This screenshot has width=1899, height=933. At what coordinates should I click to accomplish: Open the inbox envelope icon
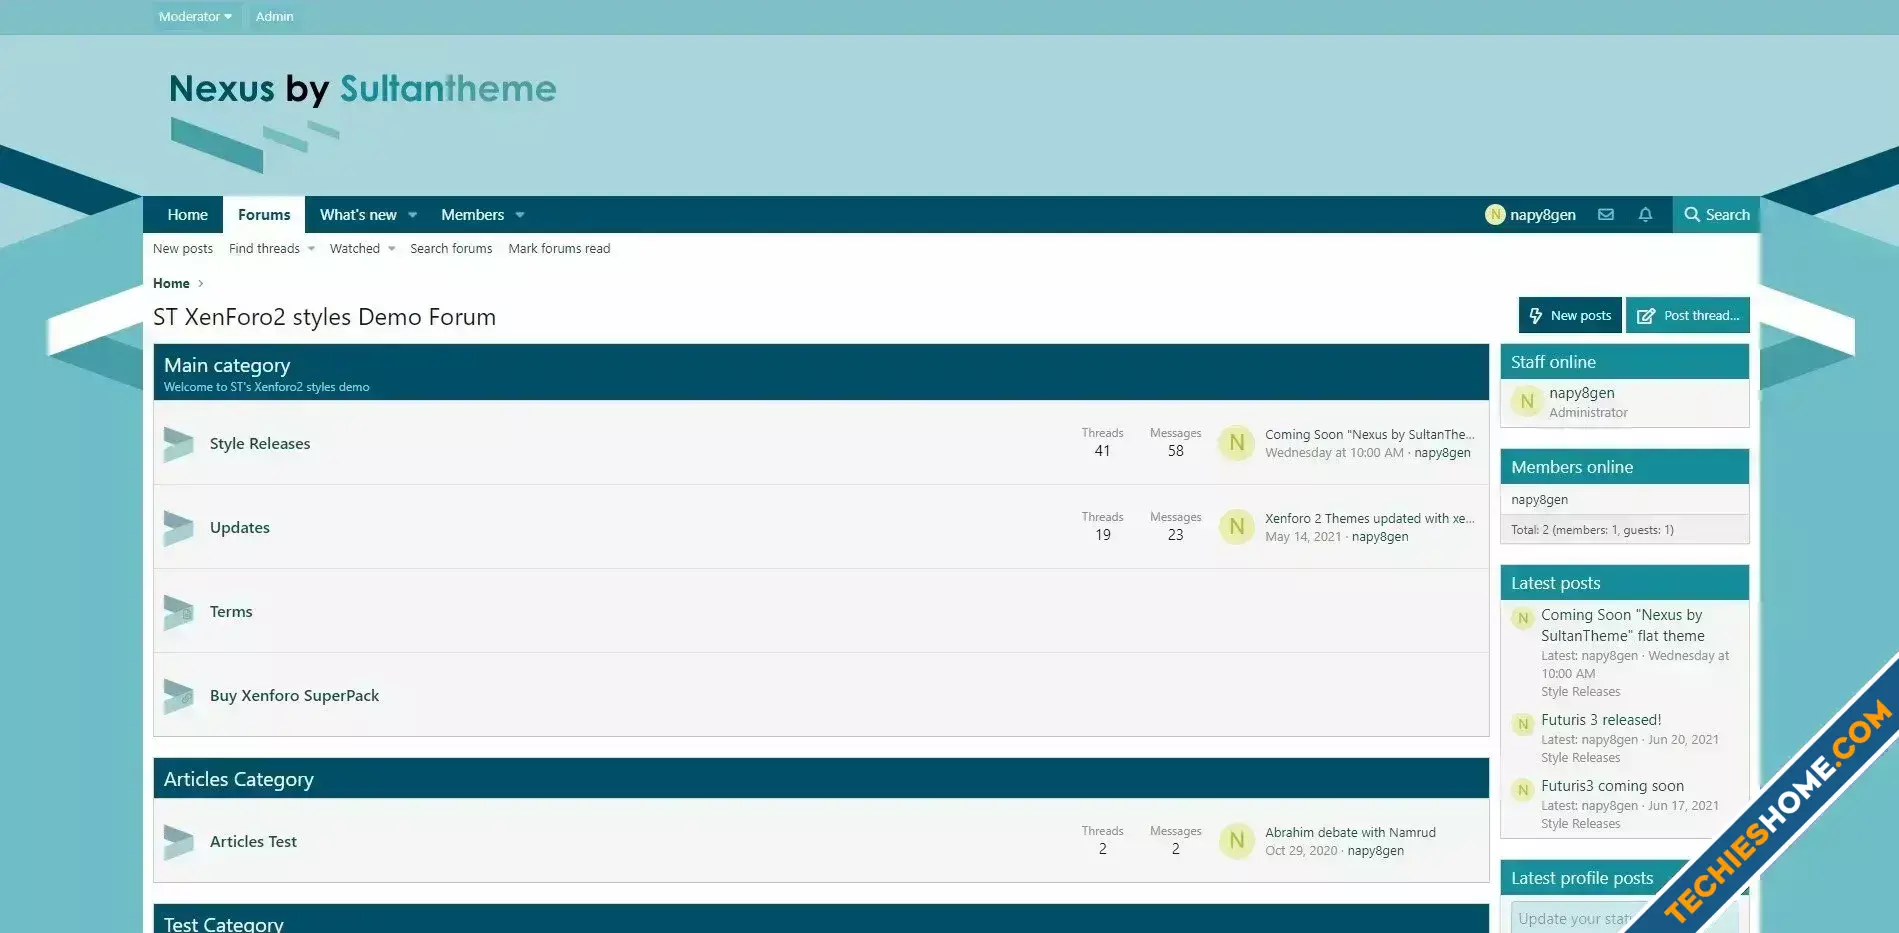(1606, 214)
